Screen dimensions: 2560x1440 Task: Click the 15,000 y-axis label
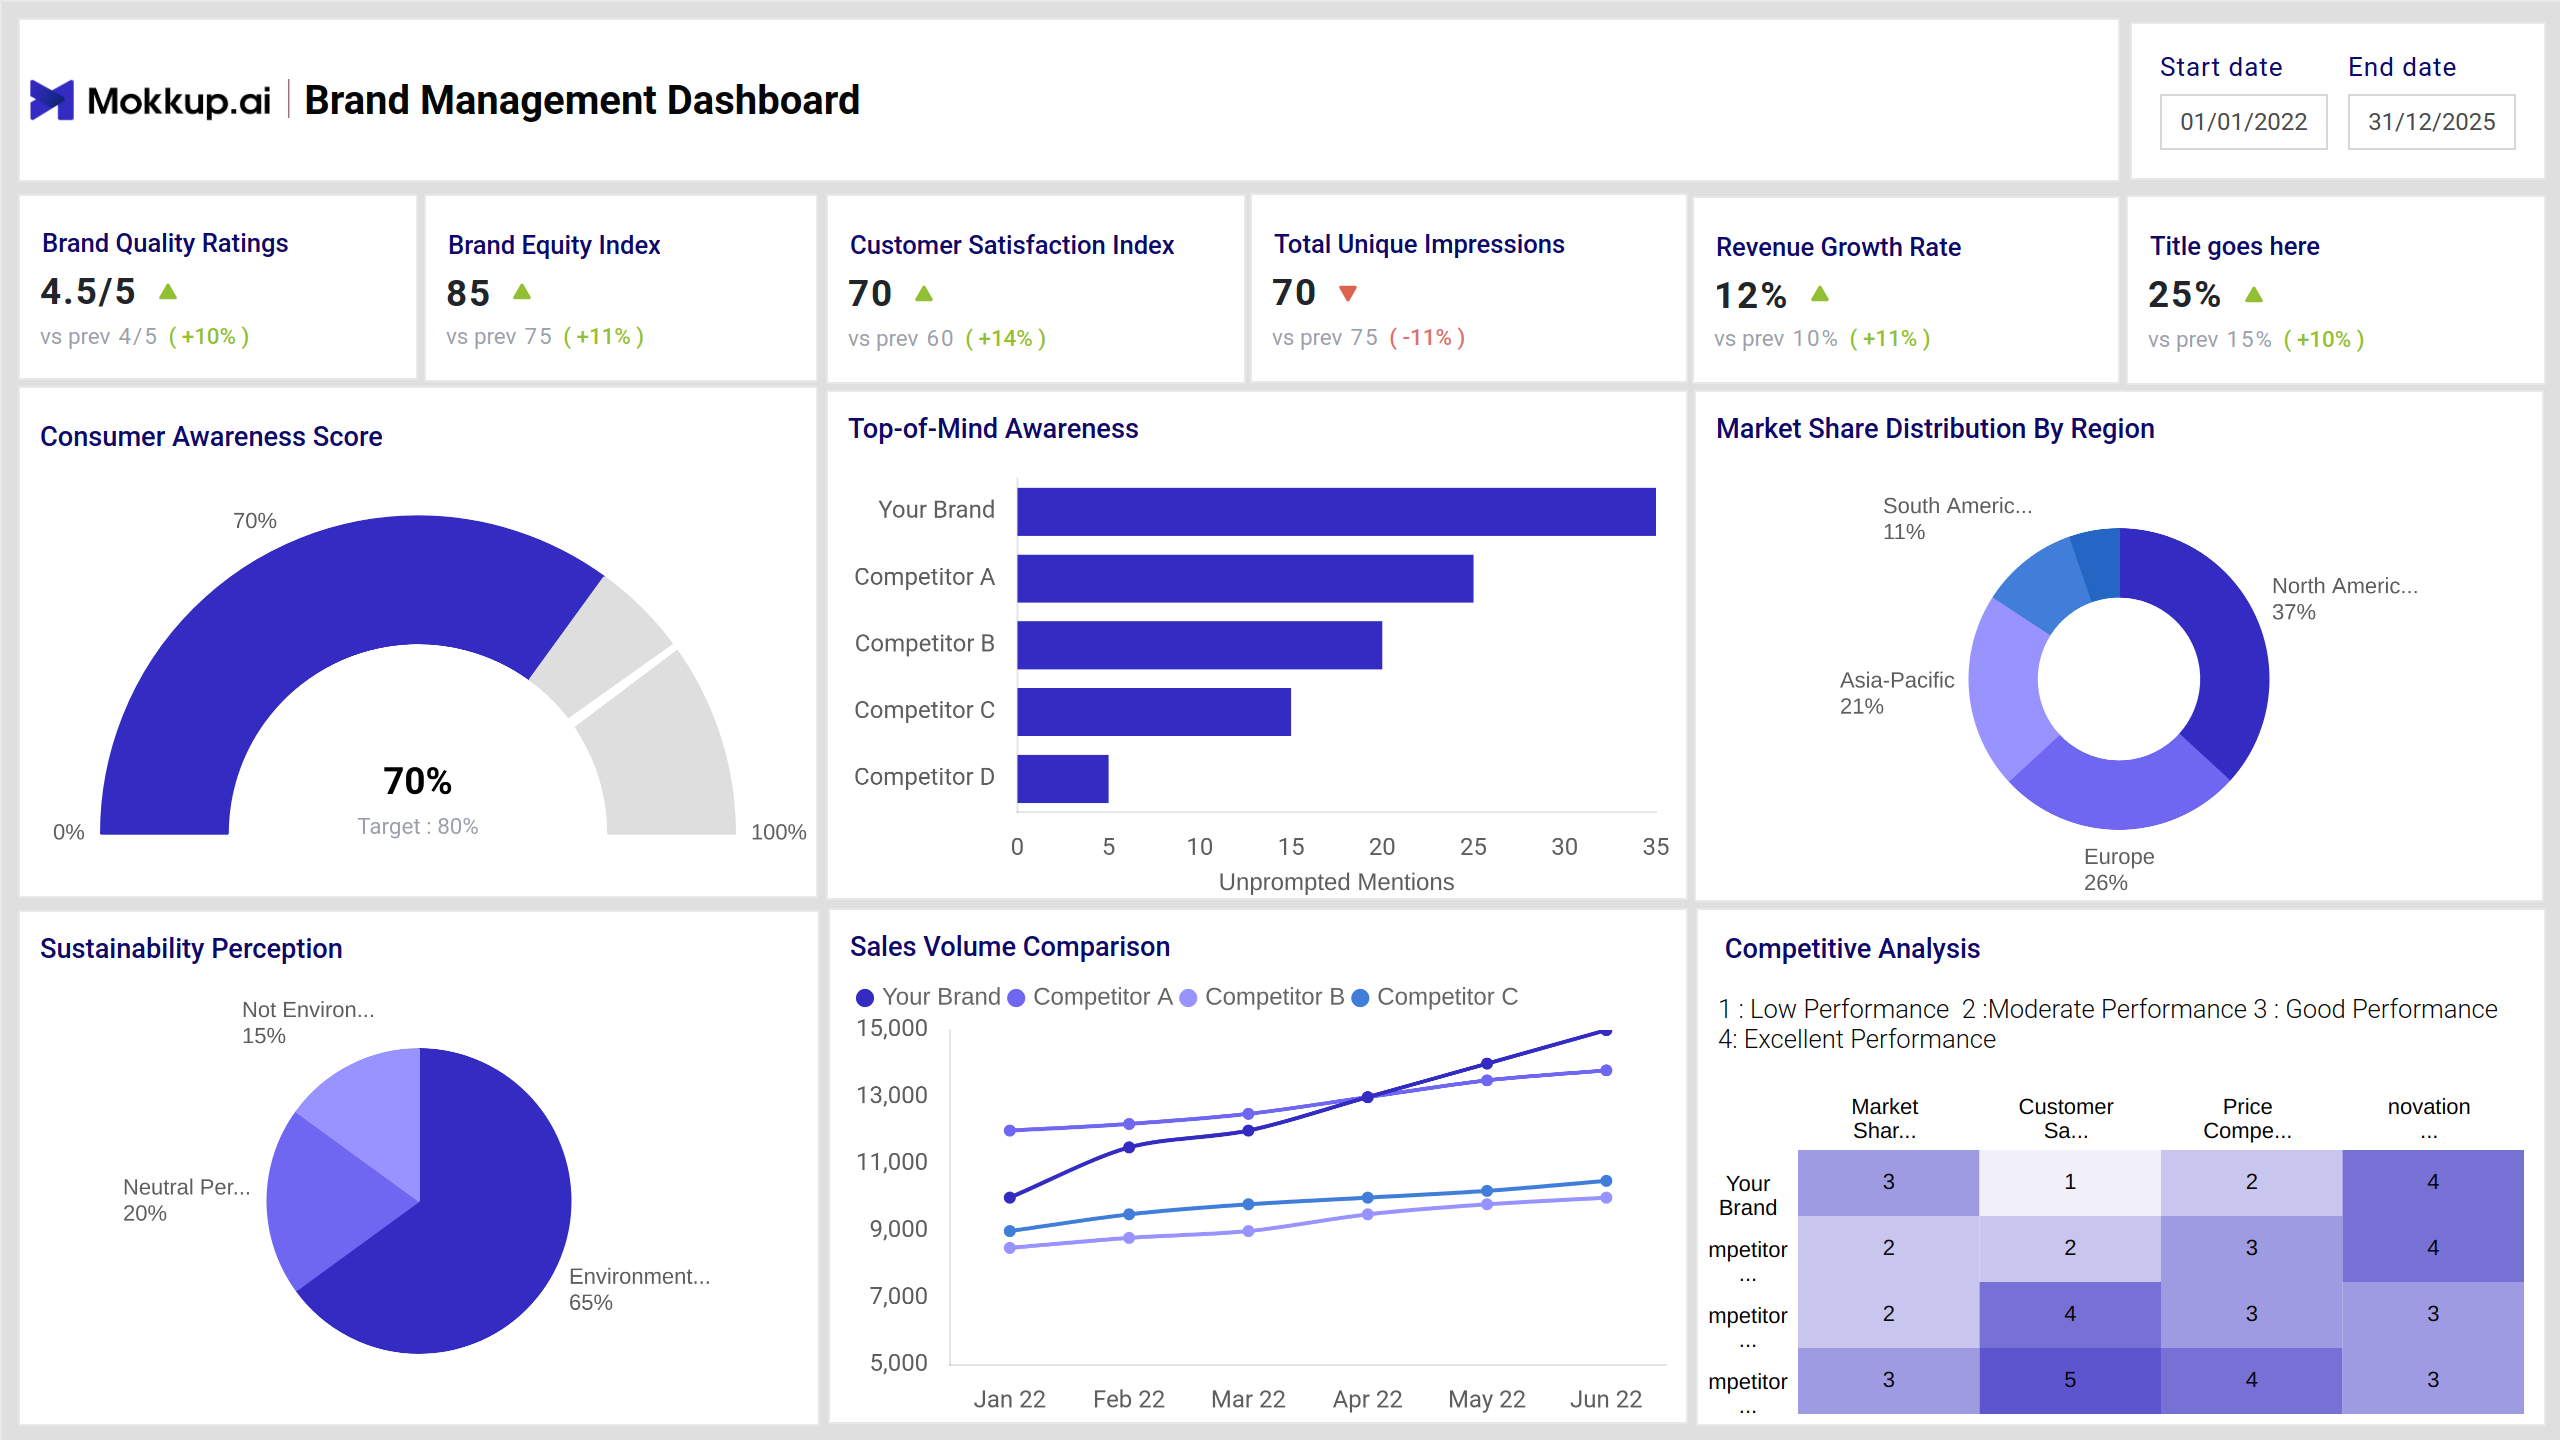pos(892,1028)
